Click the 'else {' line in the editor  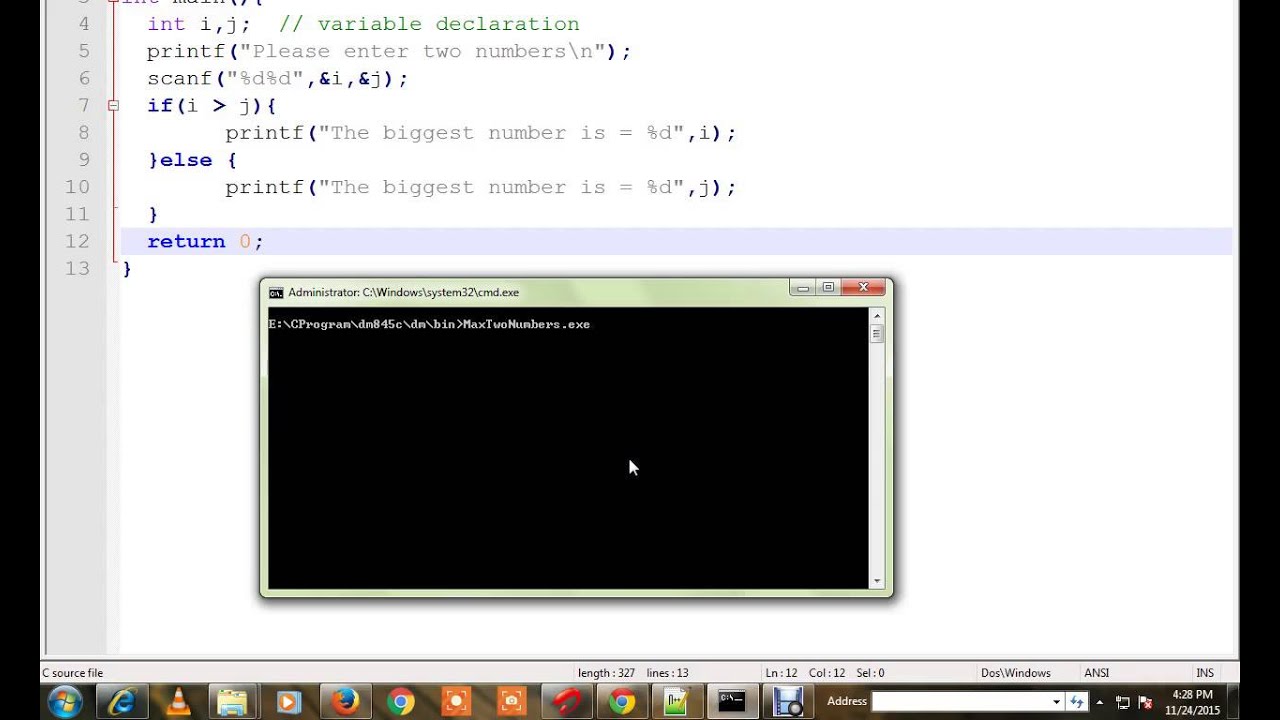192,160
